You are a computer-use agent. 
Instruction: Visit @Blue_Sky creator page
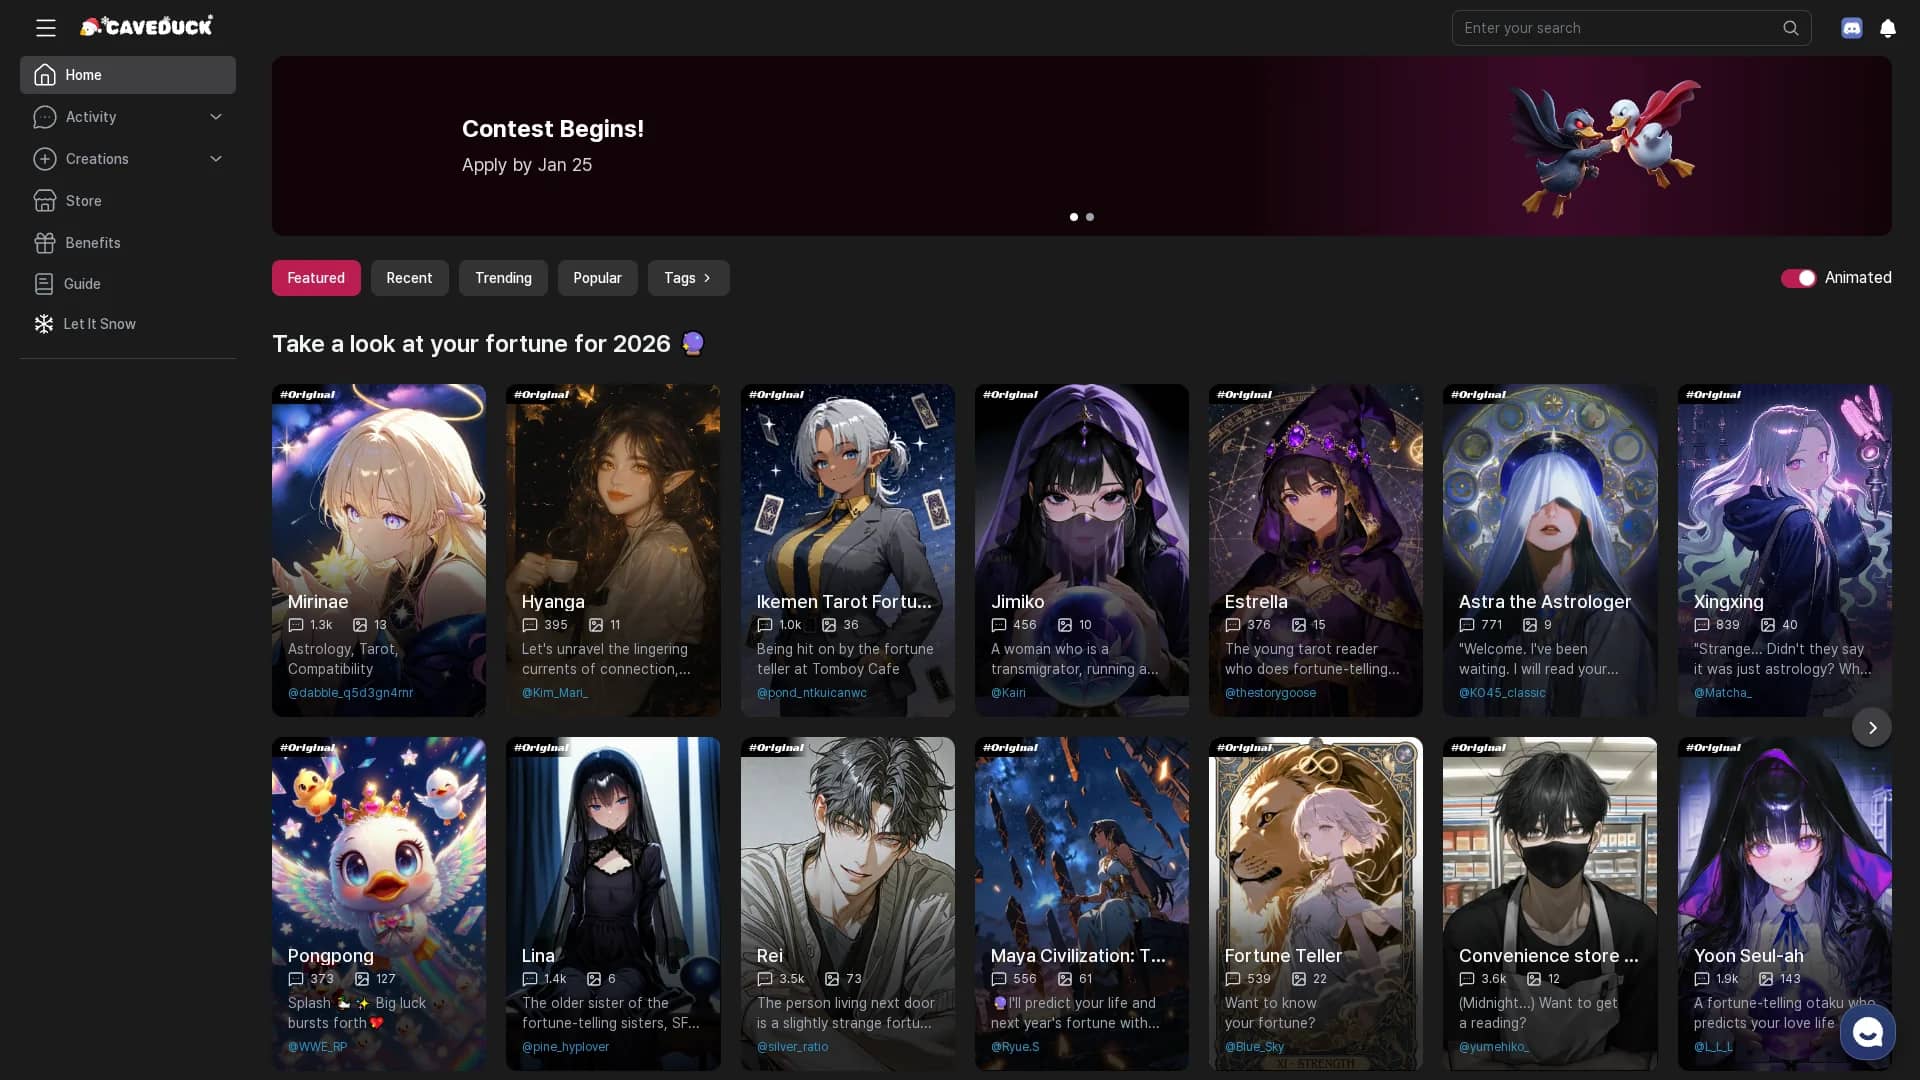(1254, 1047)
